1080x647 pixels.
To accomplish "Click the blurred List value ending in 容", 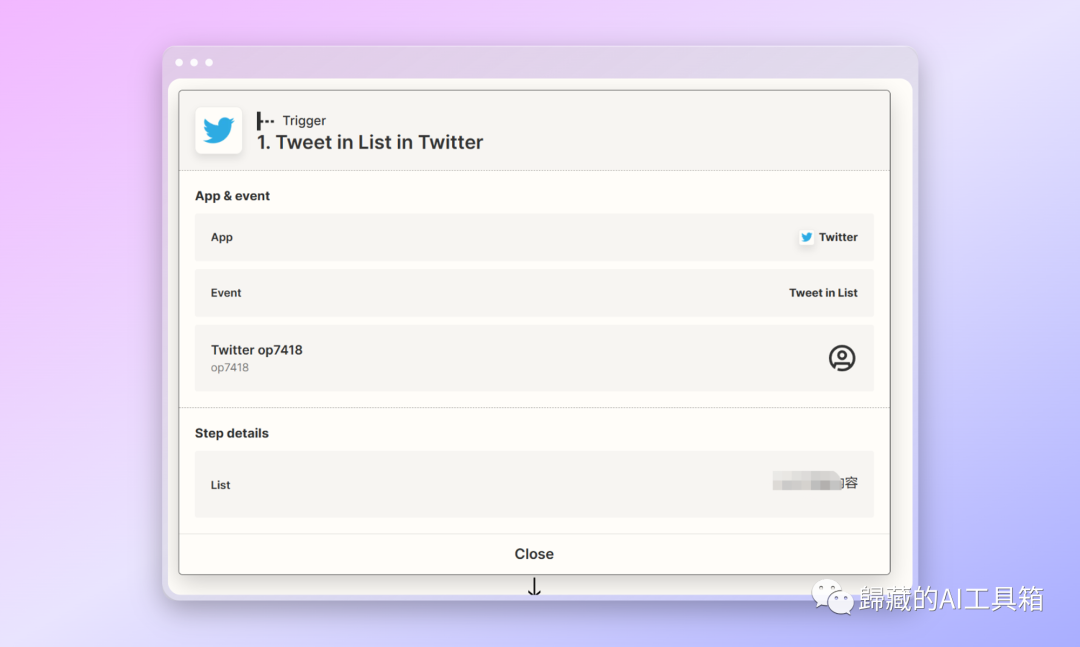I will (x=815, y=482).
